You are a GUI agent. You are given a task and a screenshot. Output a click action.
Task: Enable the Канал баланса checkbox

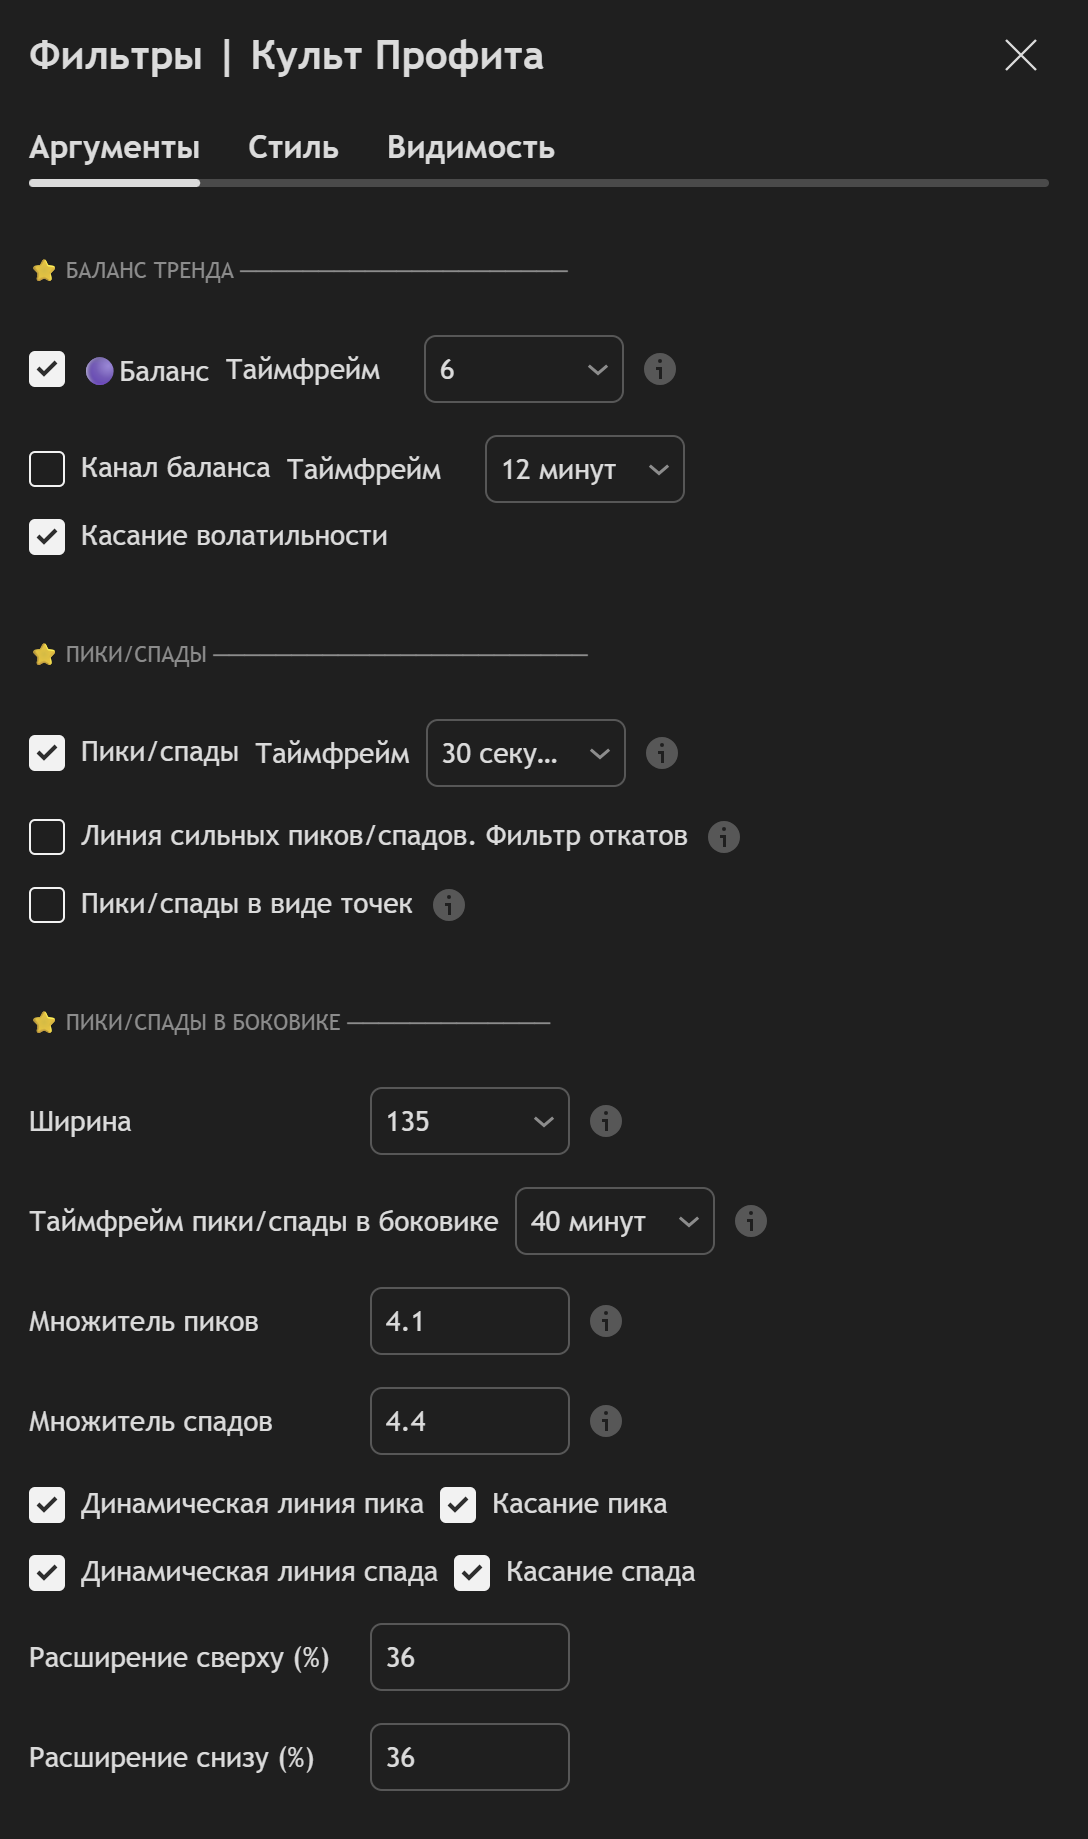click(x=47, y=469)
